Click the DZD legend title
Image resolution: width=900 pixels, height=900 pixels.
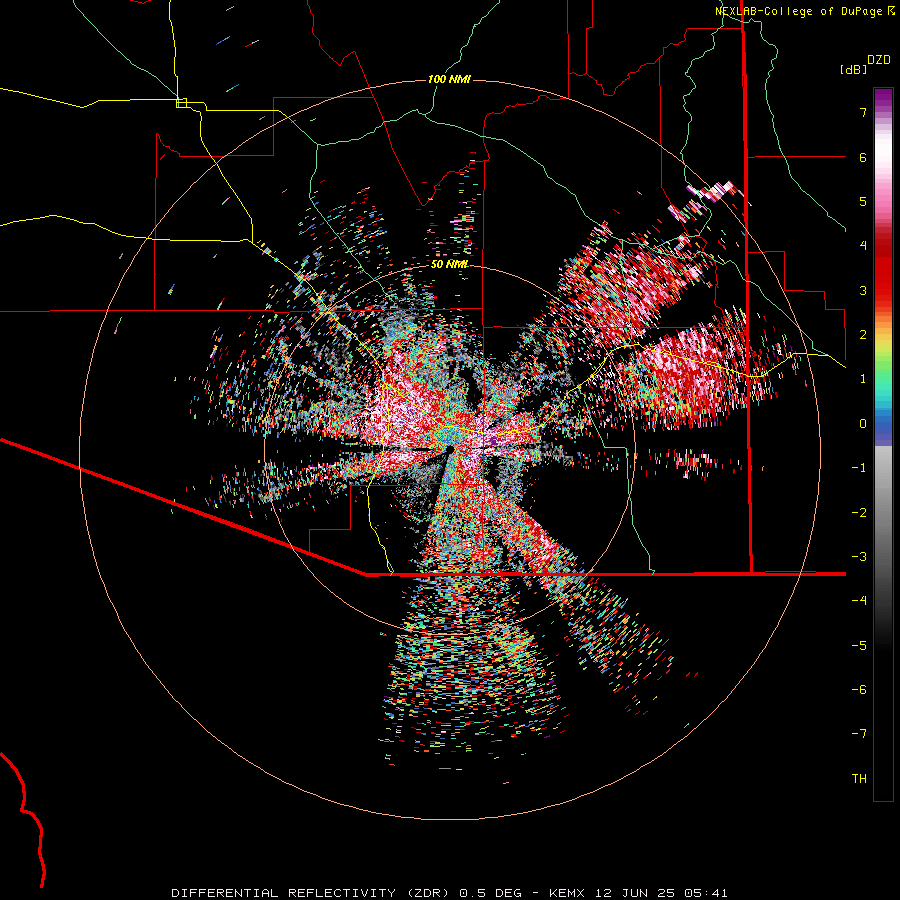point(879,60)
